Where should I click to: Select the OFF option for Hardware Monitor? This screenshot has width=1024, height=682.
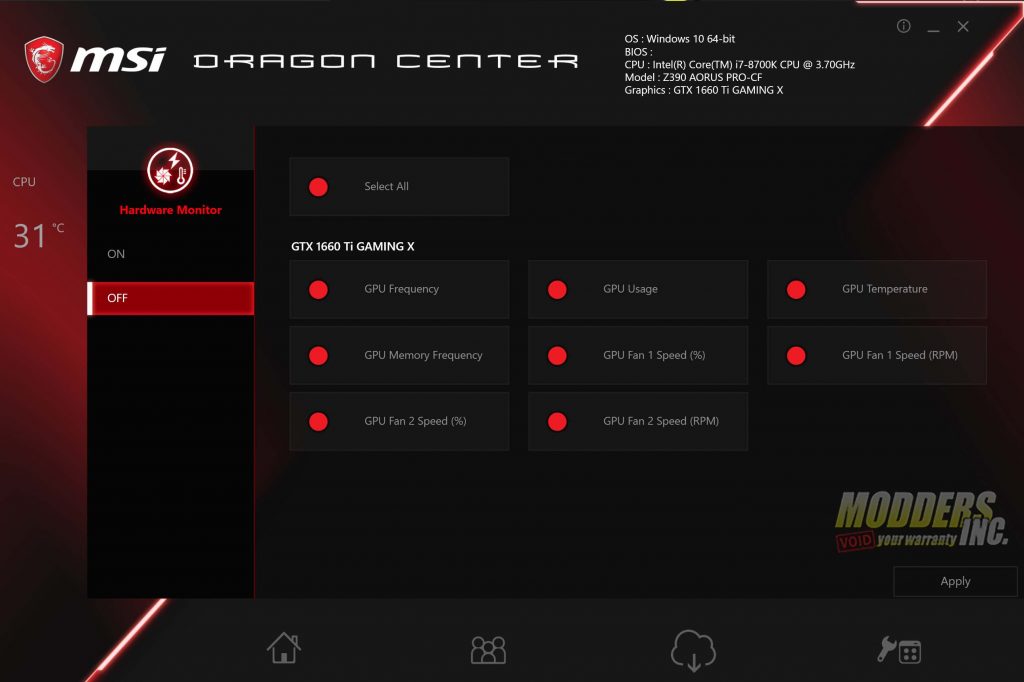pyautogui.click(x=170, y=299)
